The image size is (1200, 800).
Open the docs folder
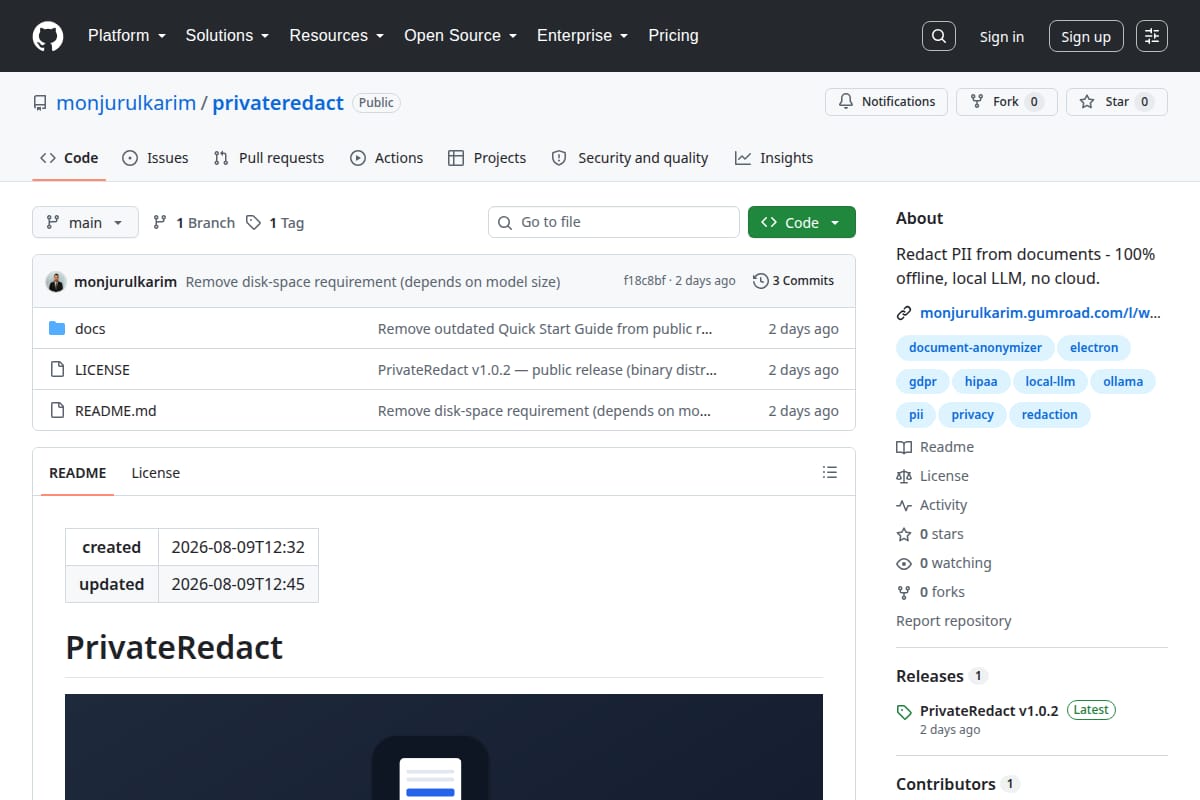point(90,329)
